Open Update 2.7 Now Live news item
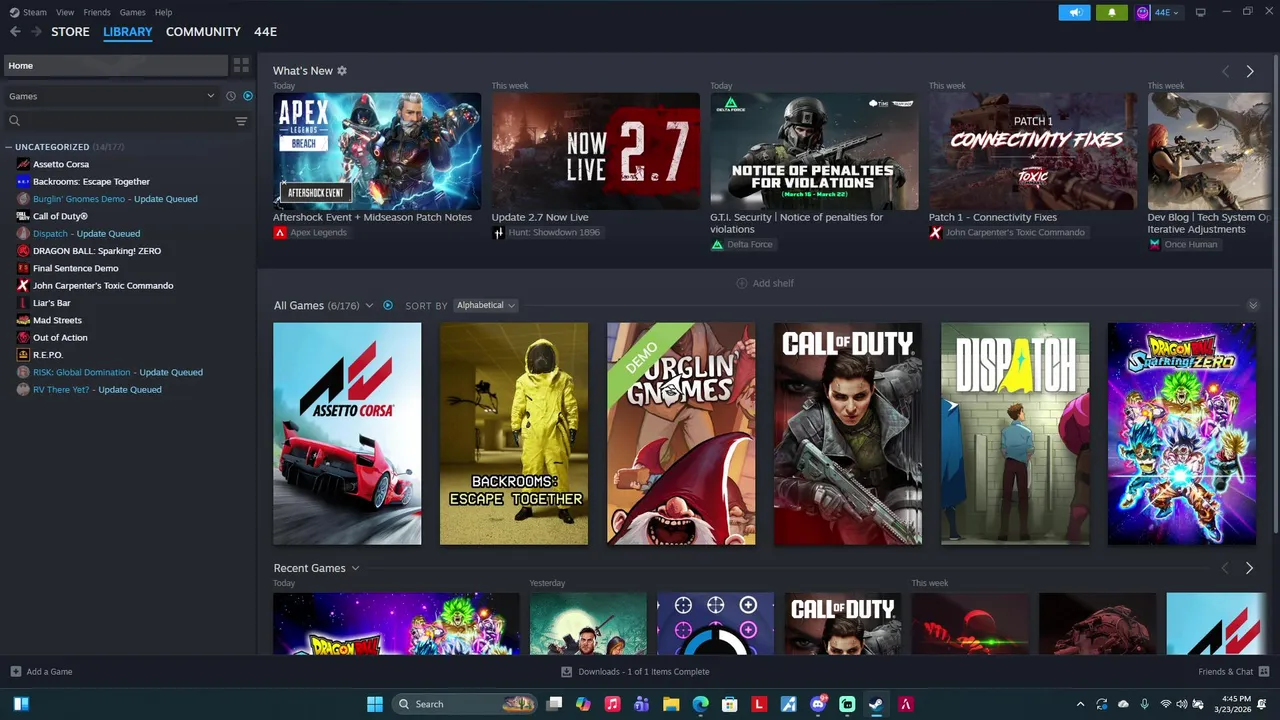This screenshot has width=1280, height=720. tap(595, 152)
